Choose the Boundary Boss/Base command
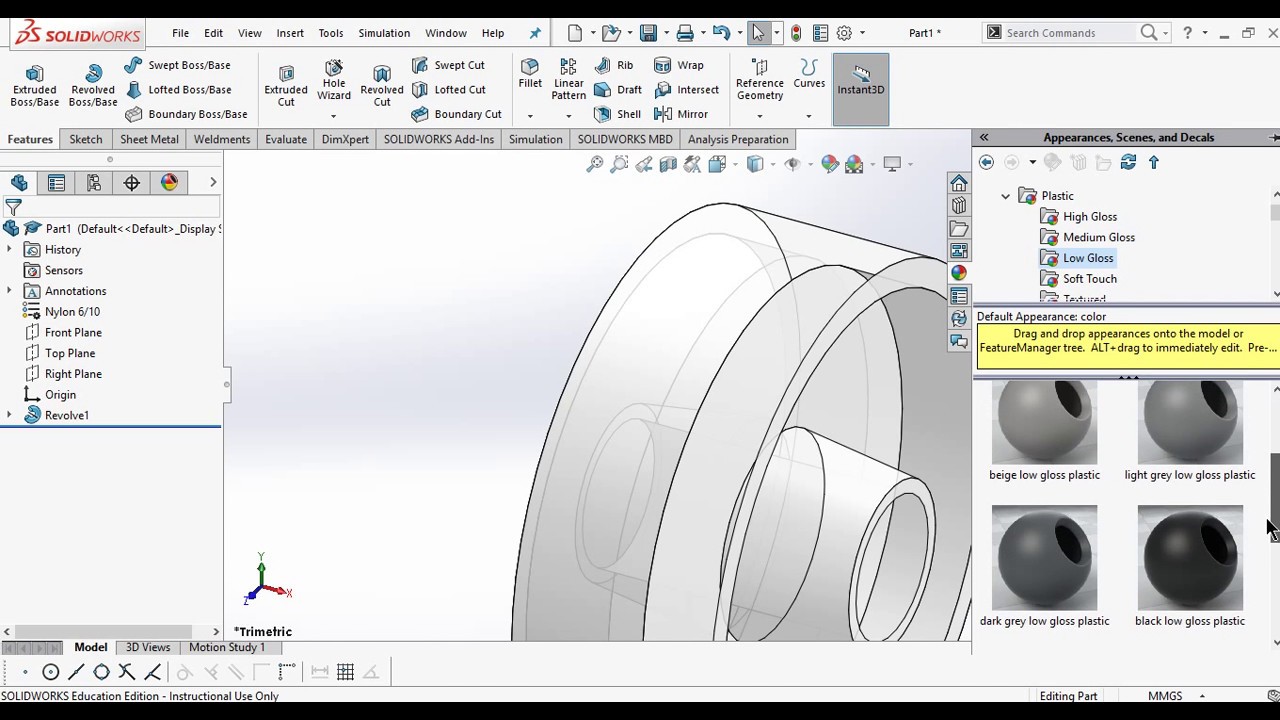The image size is (1280, 720). tap(186, 114)
